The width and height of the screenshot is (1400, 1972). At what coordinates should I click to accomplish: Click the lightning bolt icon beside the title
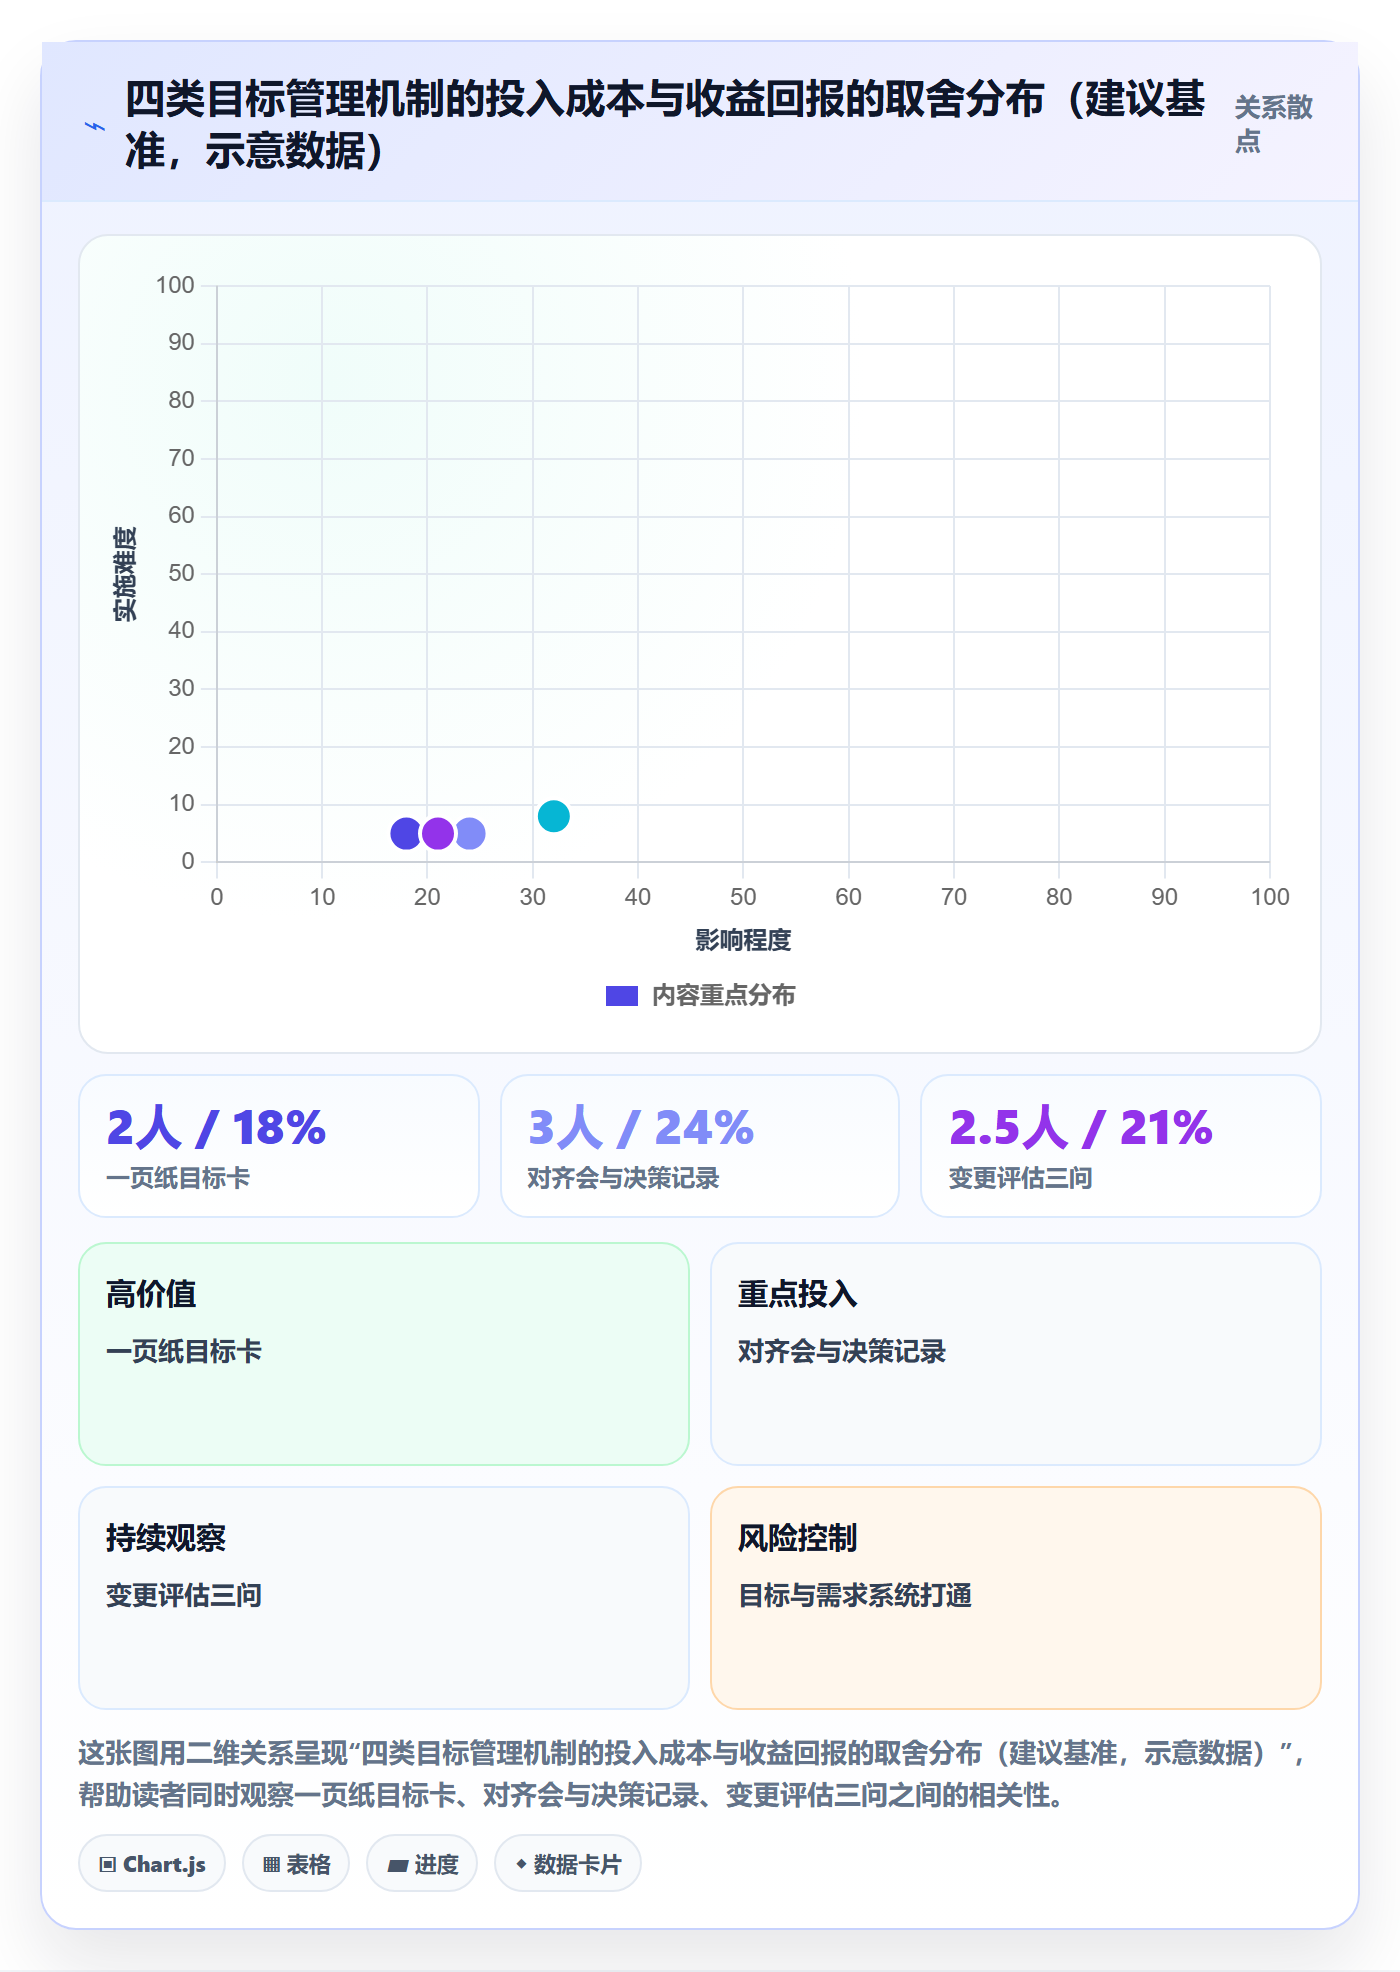pyautogui.click(x=95, y=126)
